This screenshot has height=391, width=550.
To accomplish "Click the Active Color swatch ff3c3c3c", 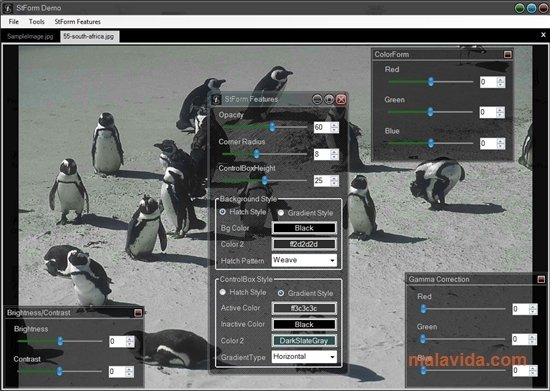I will (x=304, y=308).
